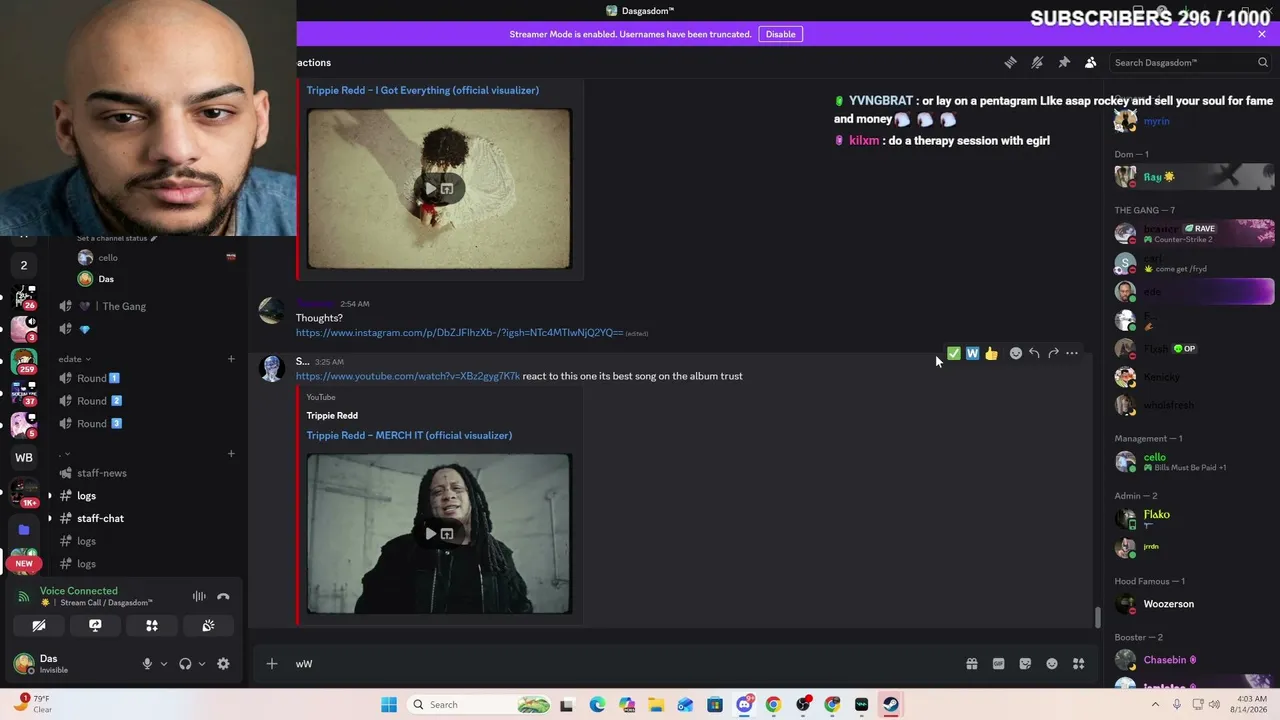
Task: Open headphone output options arrow
Action: (202, 663)
